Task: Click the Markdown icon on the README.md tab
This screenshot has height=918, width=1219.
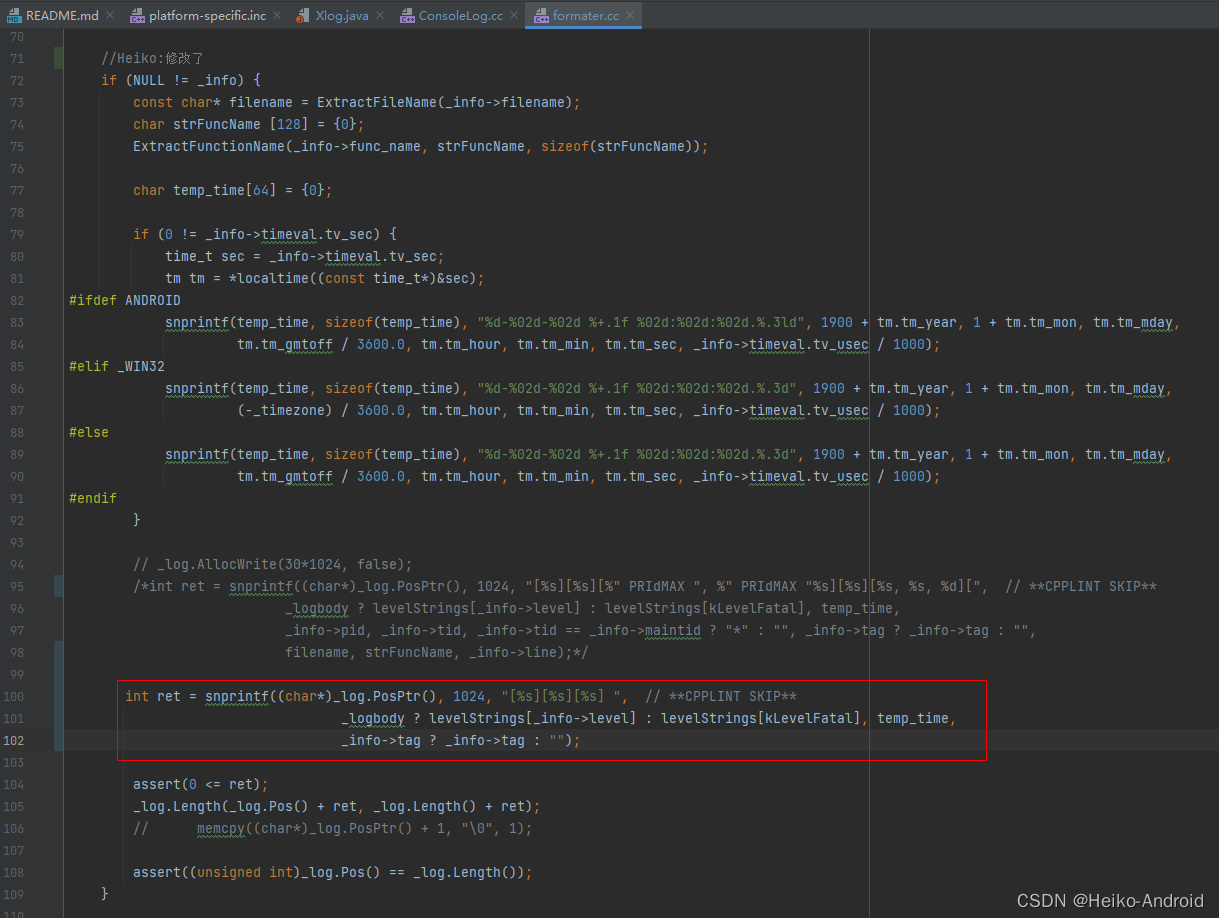Action: [14, 15]
